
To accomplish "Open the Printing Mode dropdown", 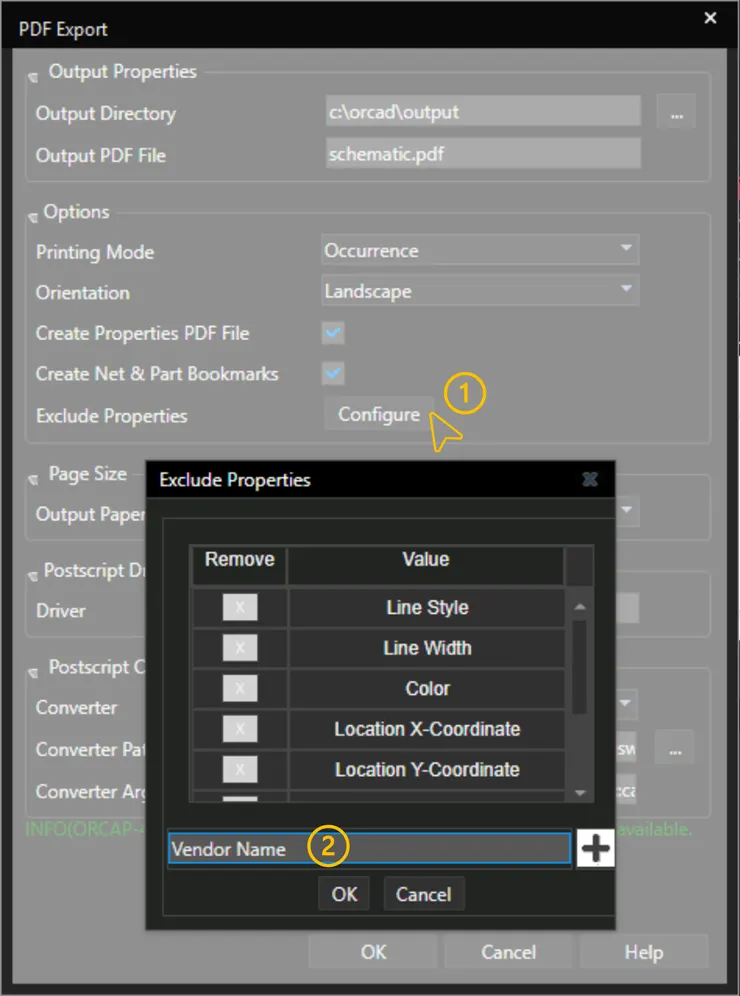I will point(480,251).
